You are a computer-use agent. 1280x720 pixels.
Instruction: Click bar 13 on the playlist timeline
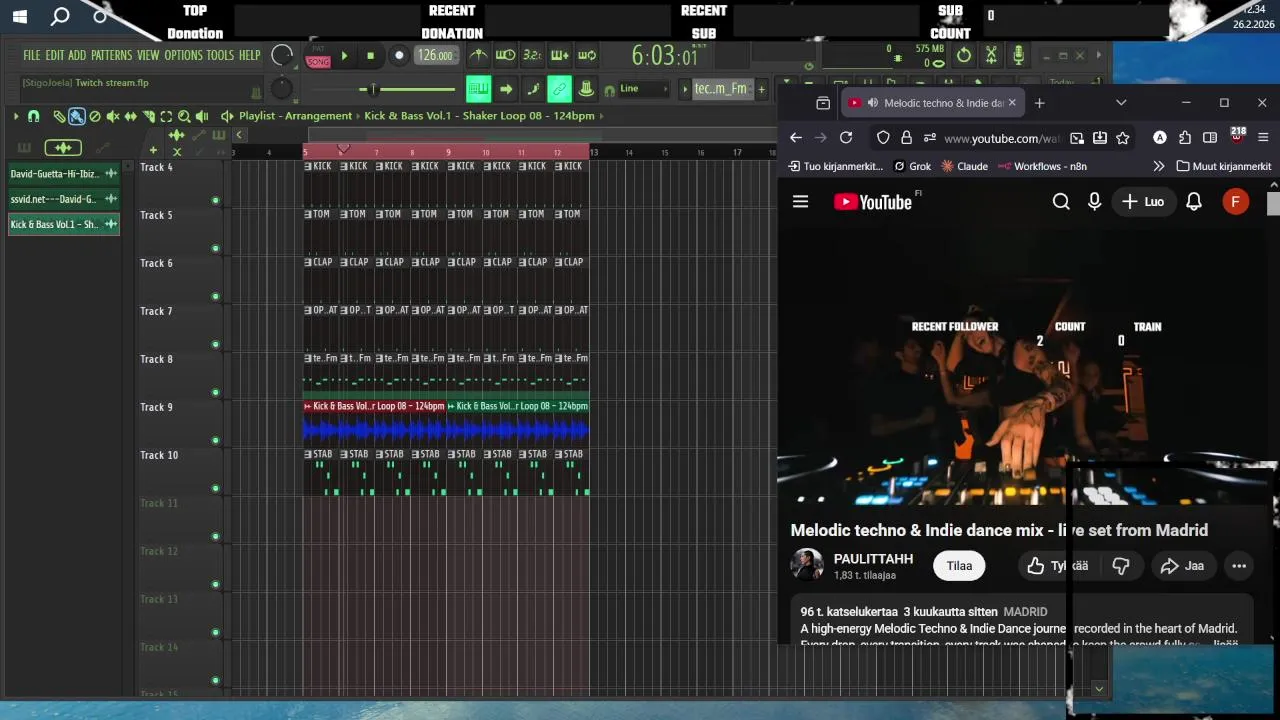click(594, 152)
